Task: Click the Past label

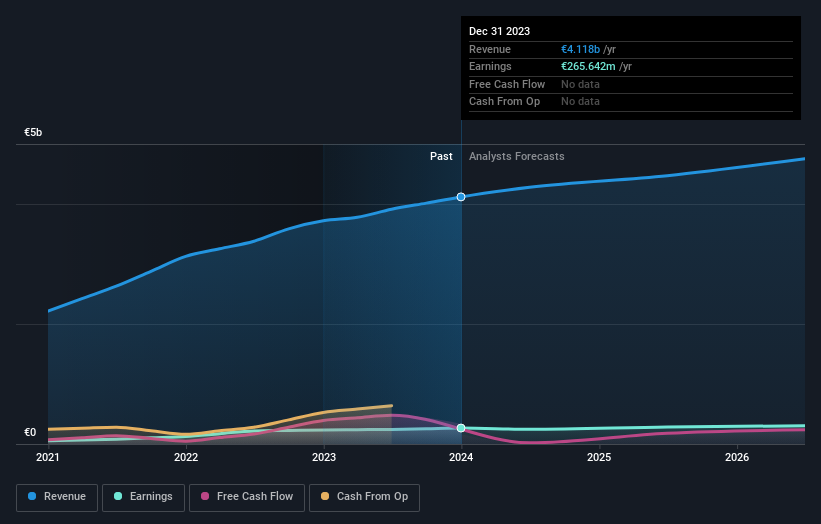Action: [441, 157]
